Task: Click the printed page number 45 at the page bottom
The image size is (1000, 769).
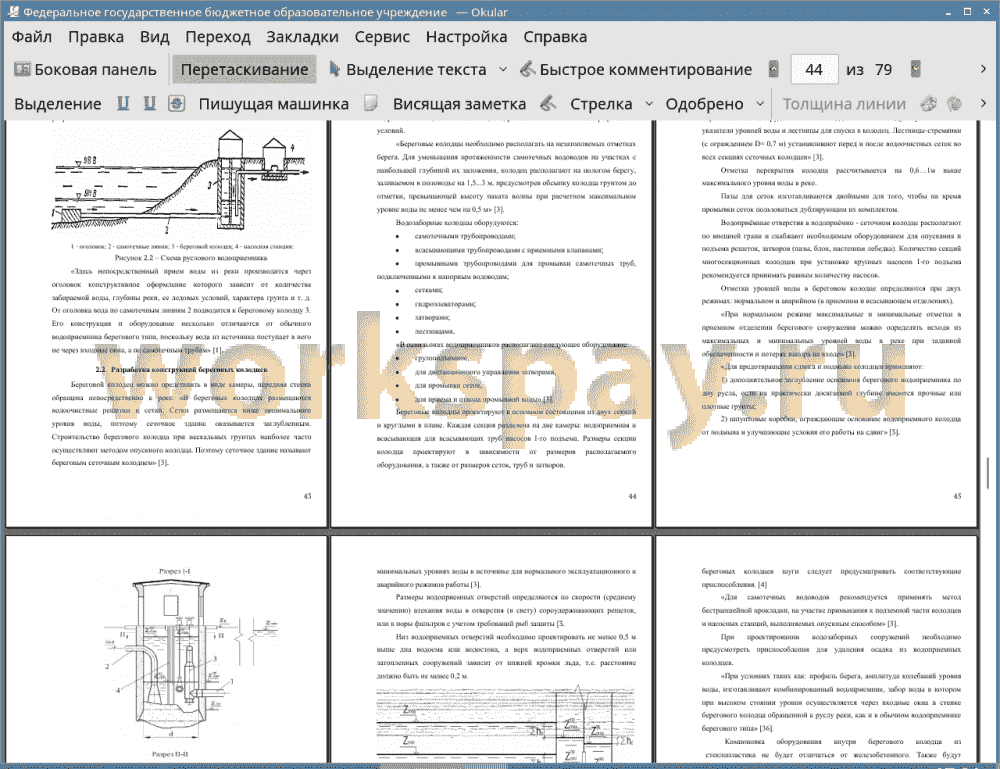Action: click(957, 496)
